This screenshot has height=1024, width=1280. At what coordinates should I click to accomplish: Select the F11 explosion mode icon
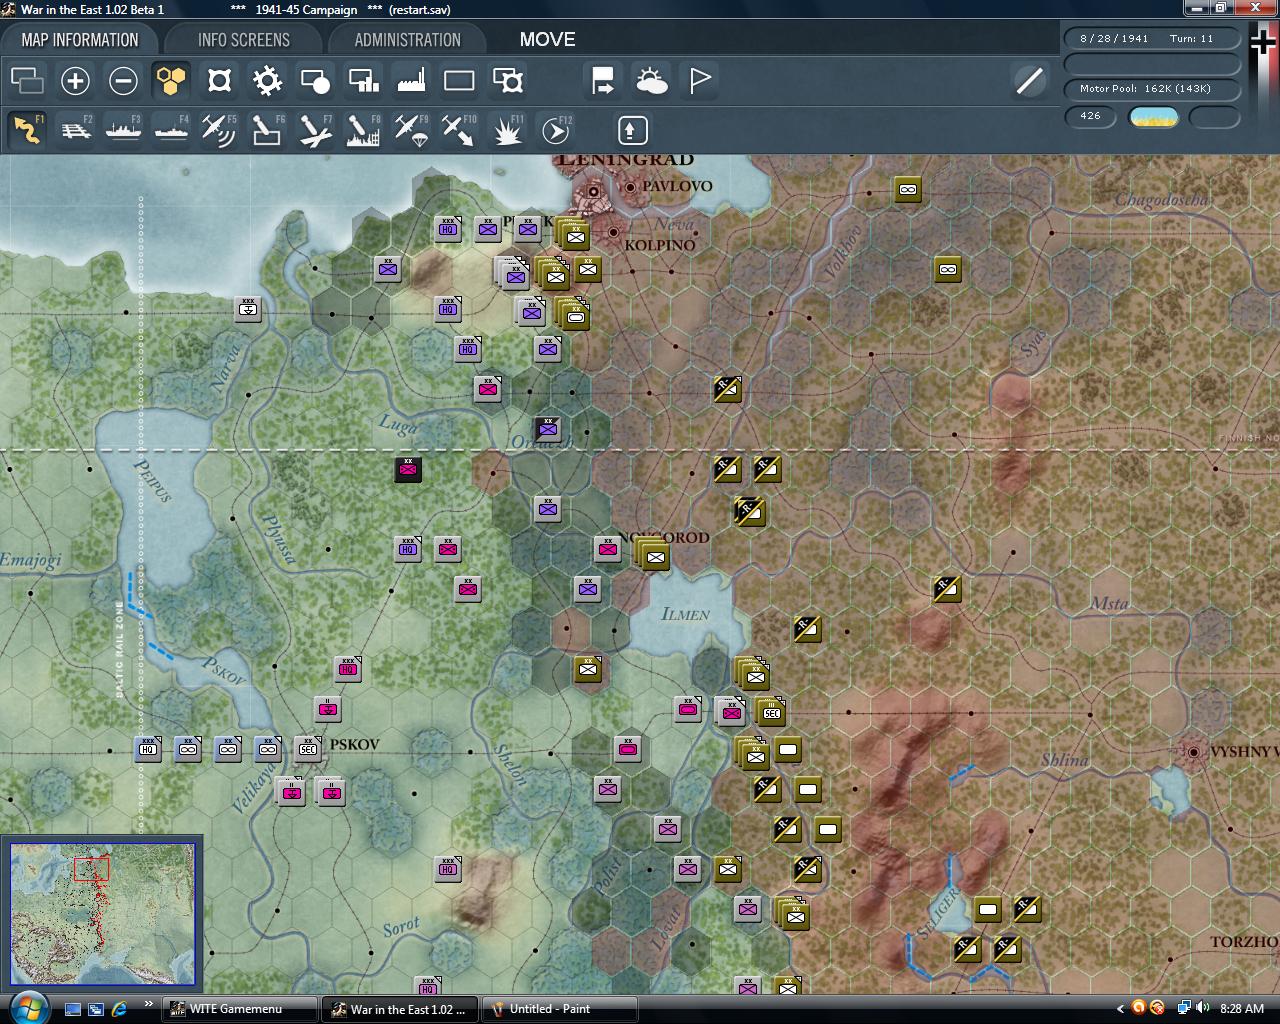pos(507,129)
